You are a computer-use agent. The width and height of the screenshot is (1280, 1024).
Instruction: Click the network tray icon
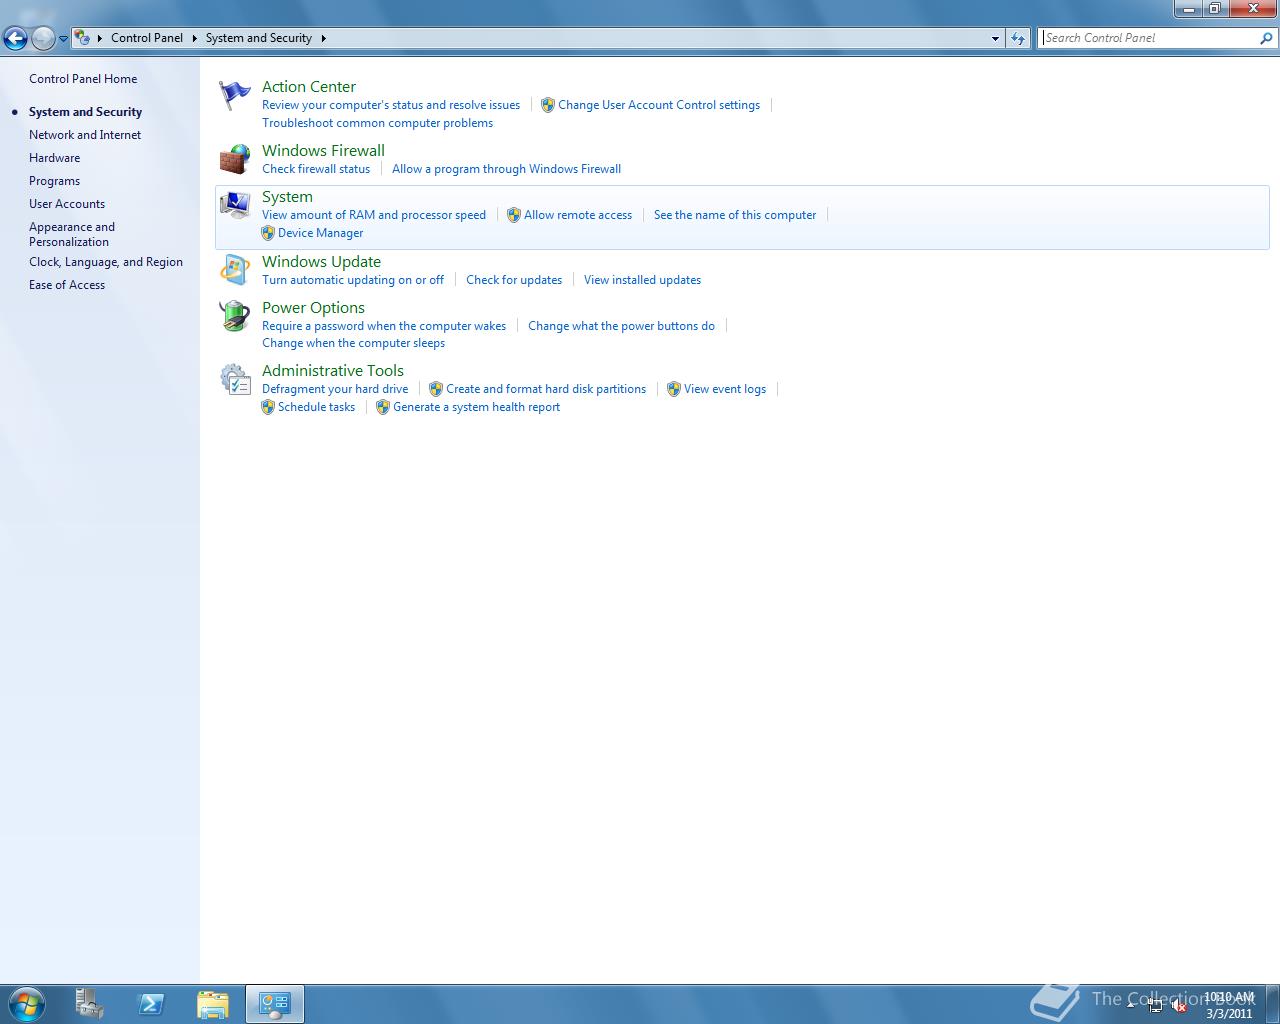tap(1155, 1006)
